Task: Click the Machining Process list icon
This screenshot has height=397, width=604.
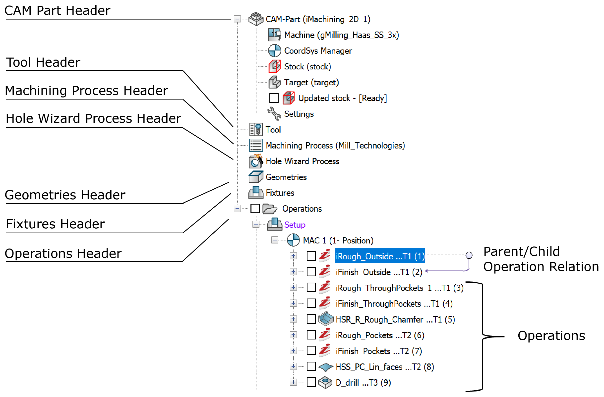Action: tap(256, 145)
